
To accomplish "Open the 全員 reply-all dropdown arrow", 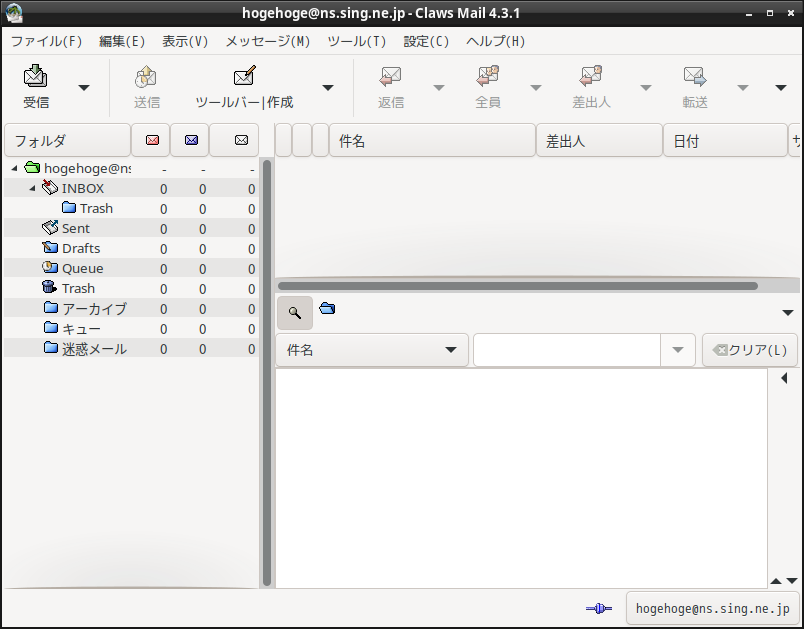I will pyautogui.click(x=535, y=88).
